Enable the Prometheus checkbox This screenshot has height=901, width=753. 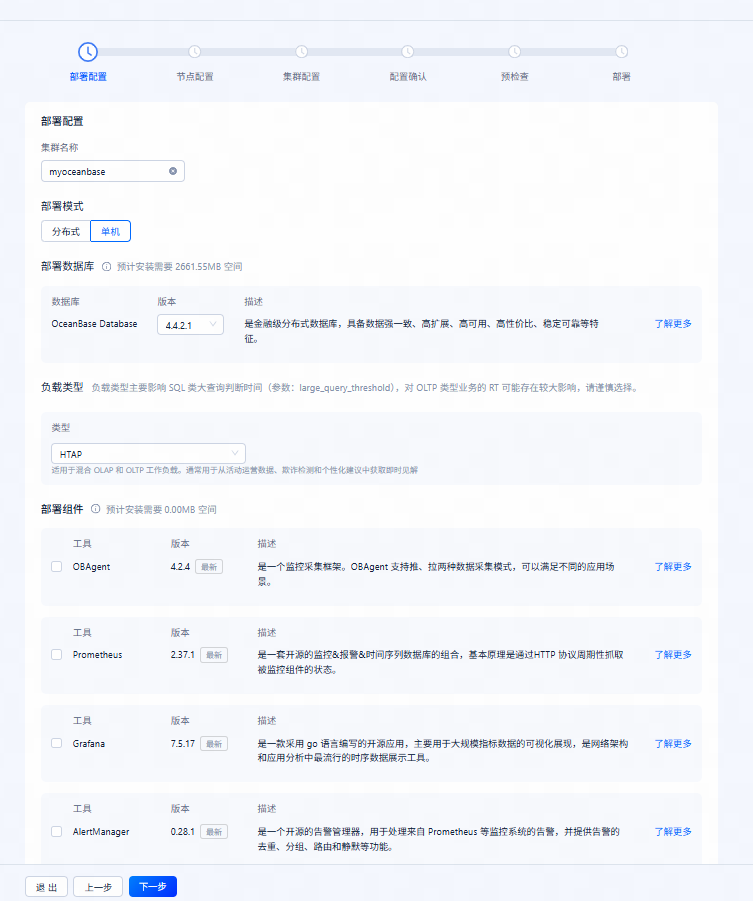point(56,654)
